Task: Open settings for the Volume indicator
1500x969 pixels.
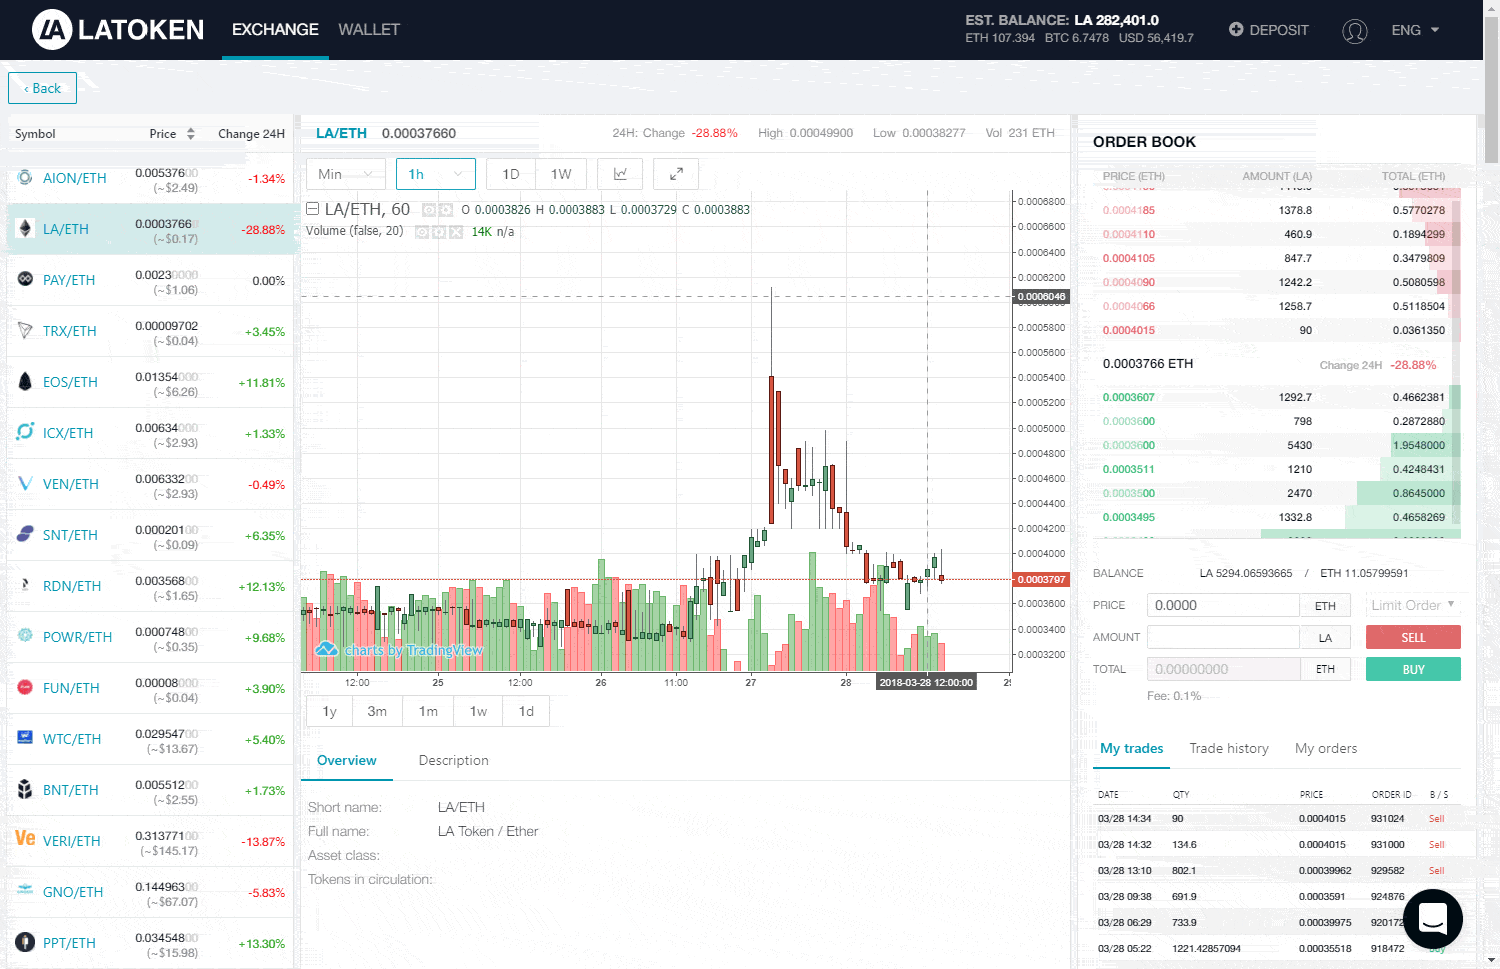Action: 439,232
